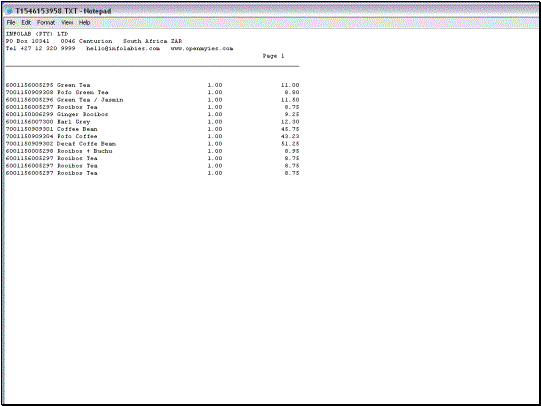
Task: Place cursor on INFOLAB (PTY) LTD line
Action: (x=37, y=34)
